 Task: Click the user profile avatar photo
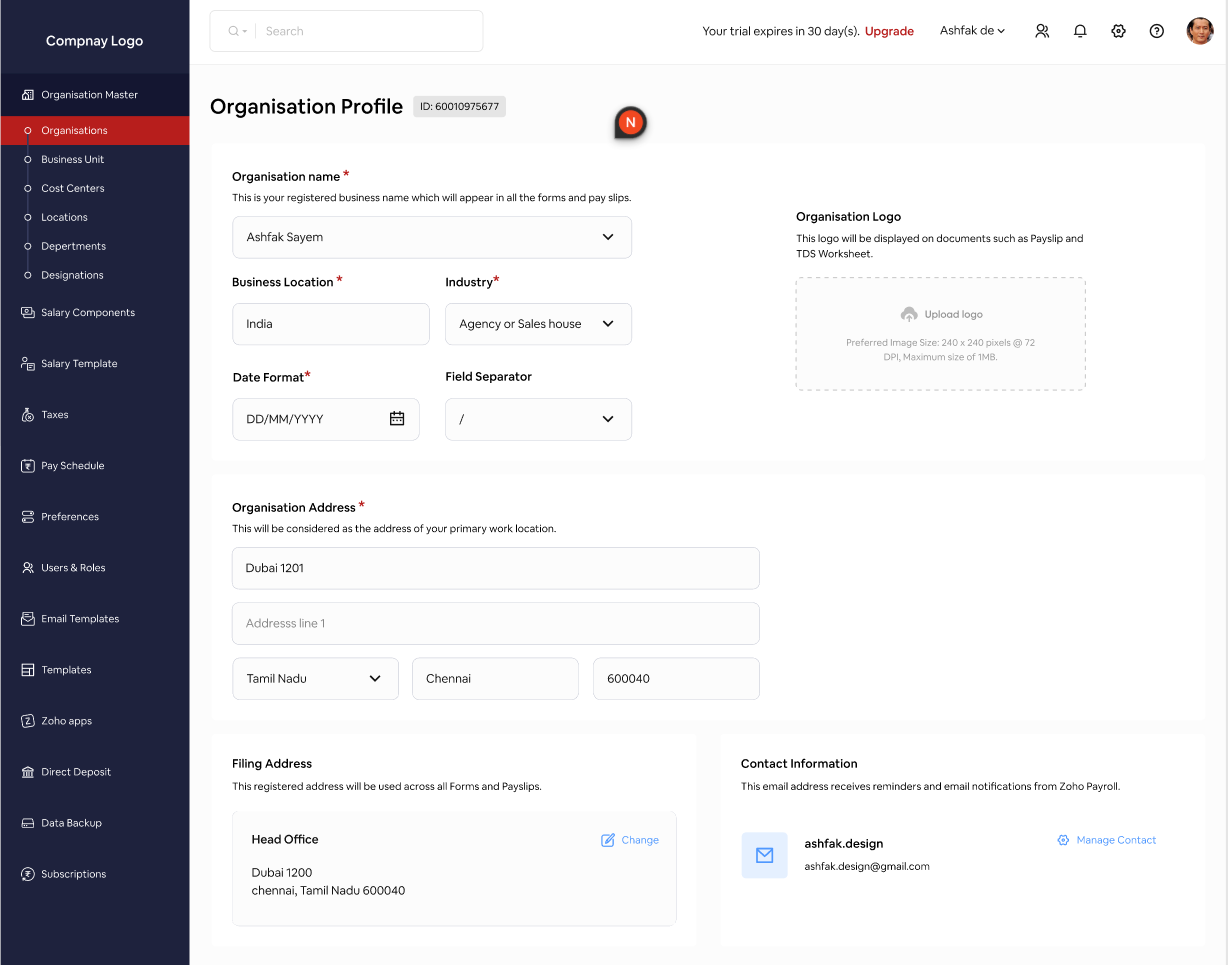[1199, 31]
